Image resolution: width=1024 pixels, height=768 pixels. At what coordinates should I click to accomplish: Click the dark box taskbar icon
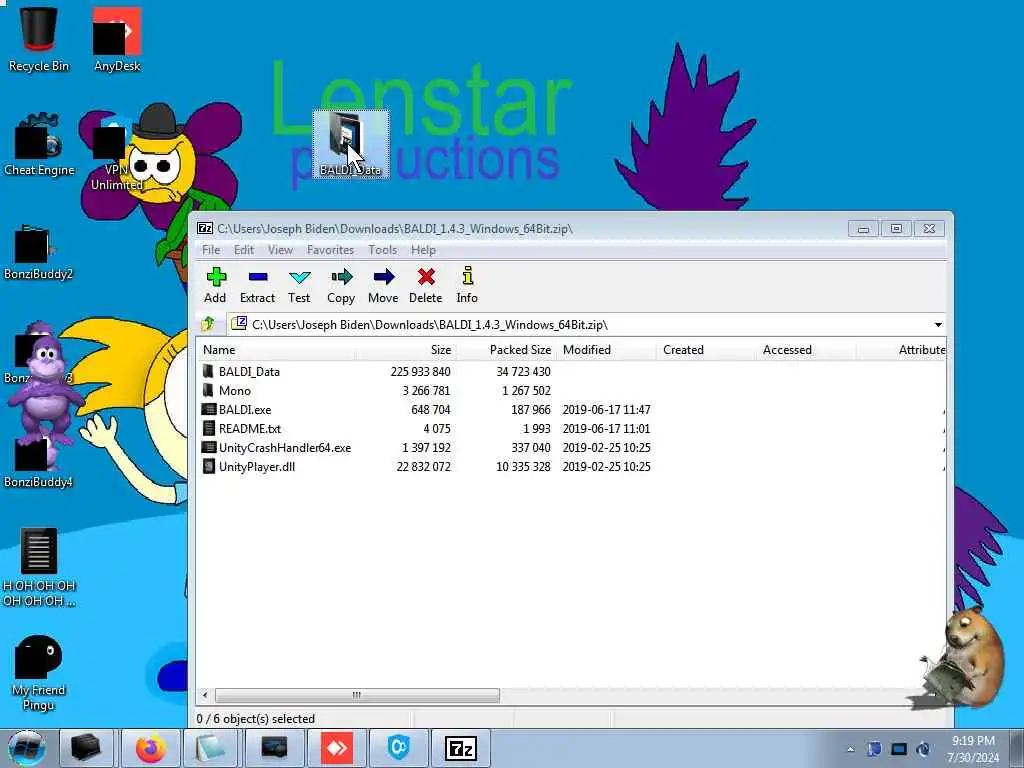point(86,748)
